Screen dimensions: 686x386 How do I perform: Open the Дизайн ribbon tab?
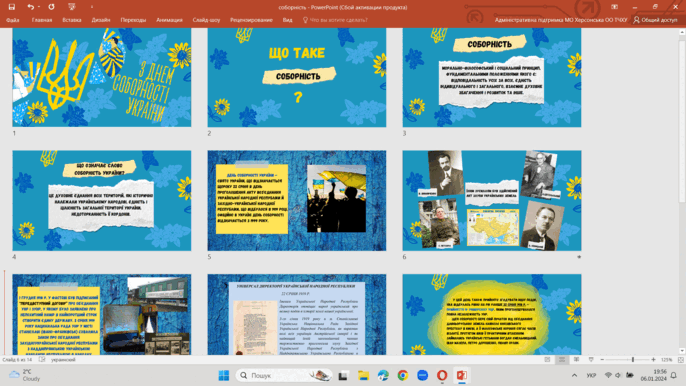click(x=101, y=20)
